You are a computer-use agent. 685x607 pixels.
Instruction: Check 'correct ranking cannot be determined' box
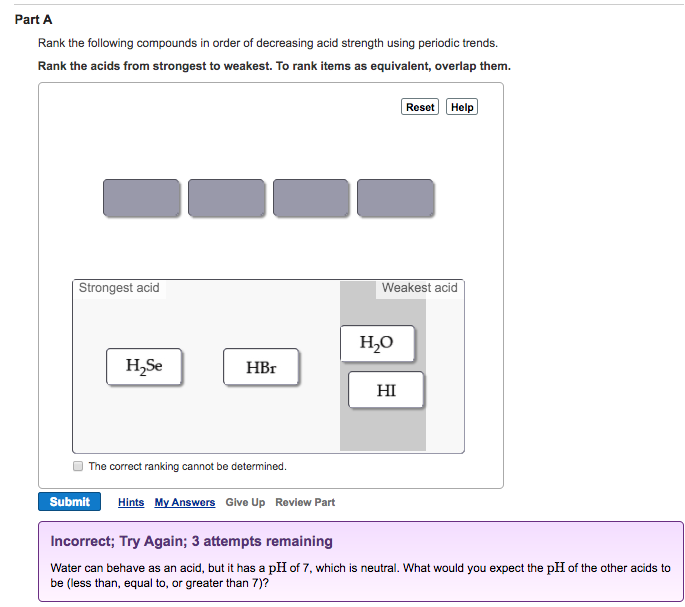[78, 466]
